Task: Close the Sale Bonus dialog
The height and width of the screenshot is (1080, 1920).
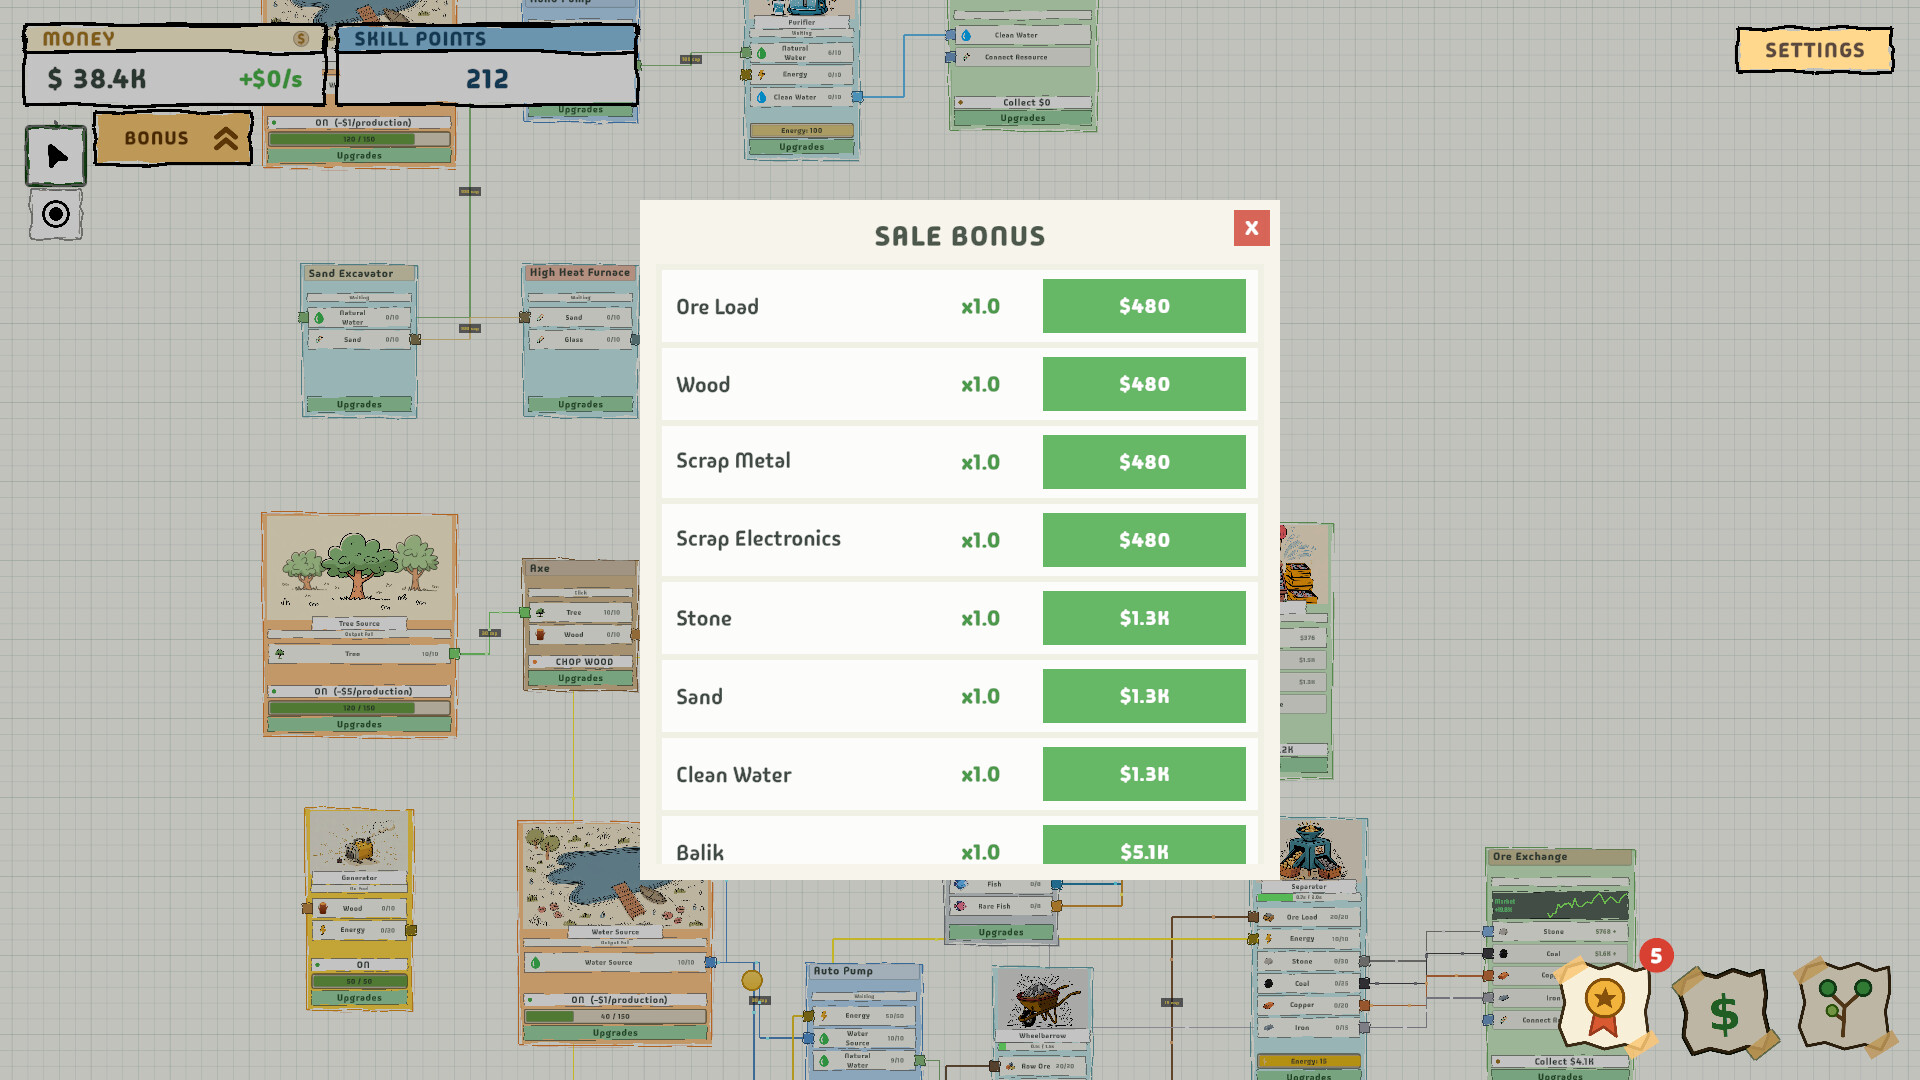Action: [1251, 228]
